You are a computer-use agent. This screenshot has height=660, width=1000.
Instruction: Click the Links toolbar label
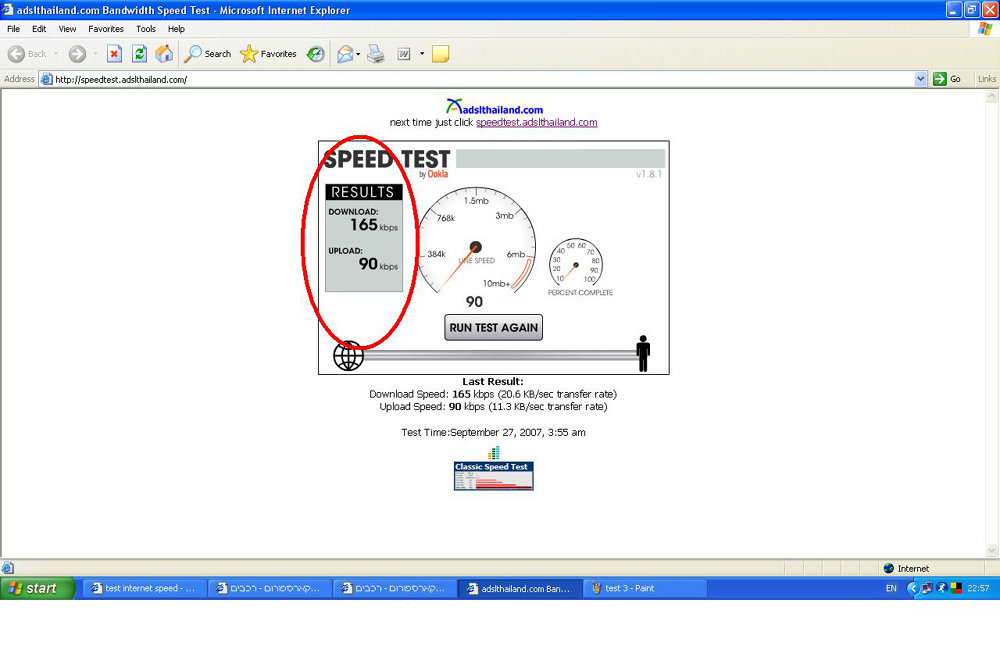point(987,79)
